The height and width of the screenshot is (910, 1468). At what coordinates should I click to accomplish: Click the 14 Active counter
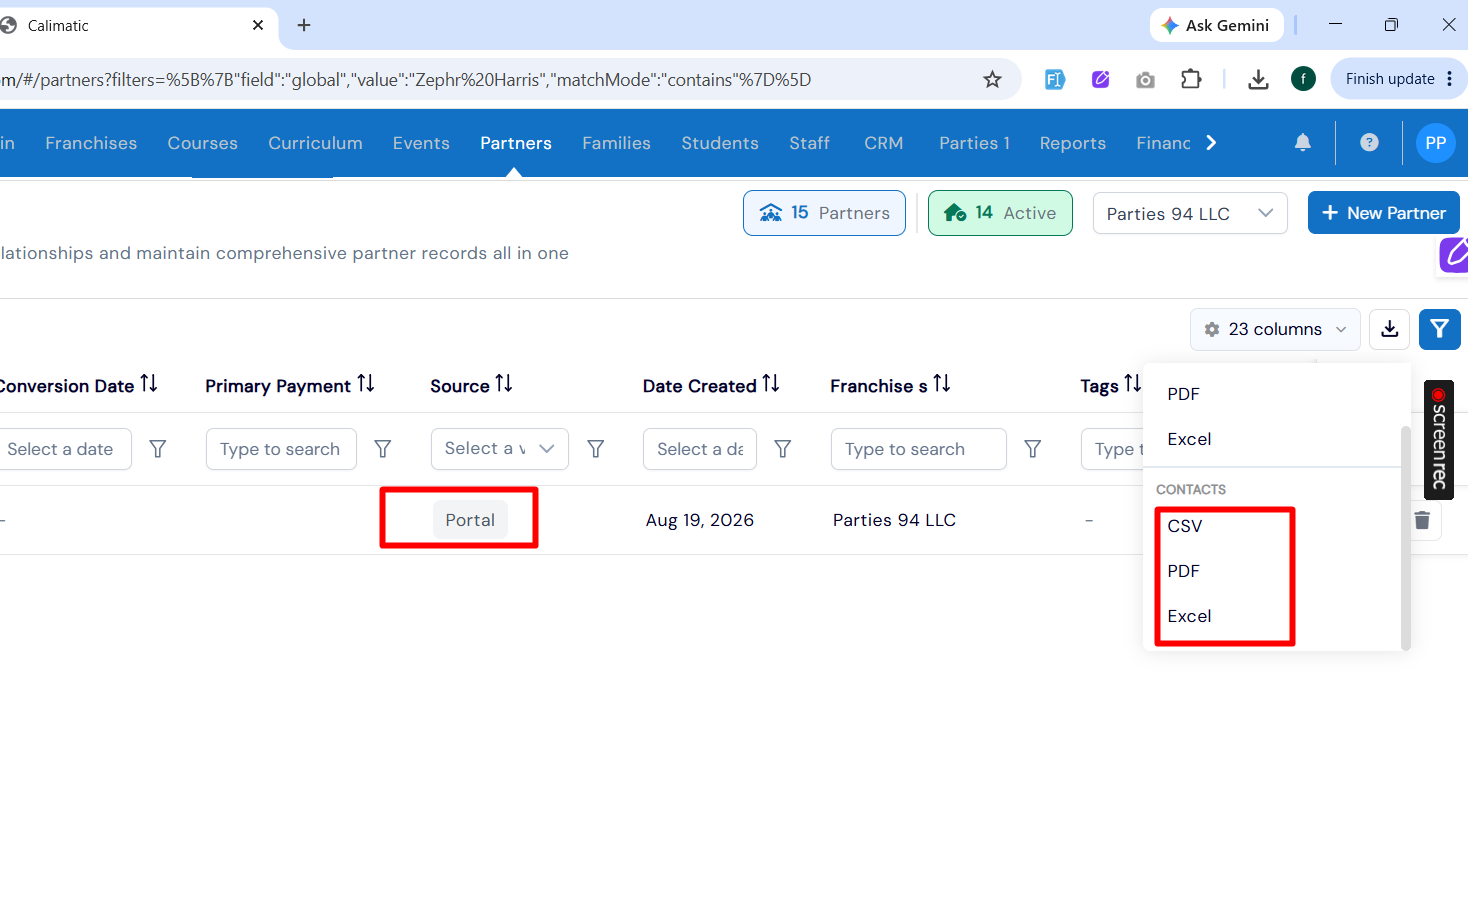pos(1000,213)
